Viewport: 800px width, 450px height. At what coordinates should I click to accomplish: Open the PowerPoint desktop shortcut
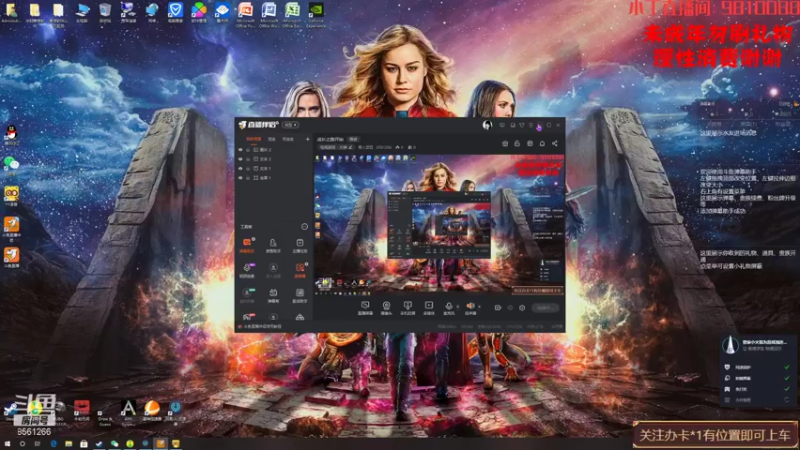(245, 14)
